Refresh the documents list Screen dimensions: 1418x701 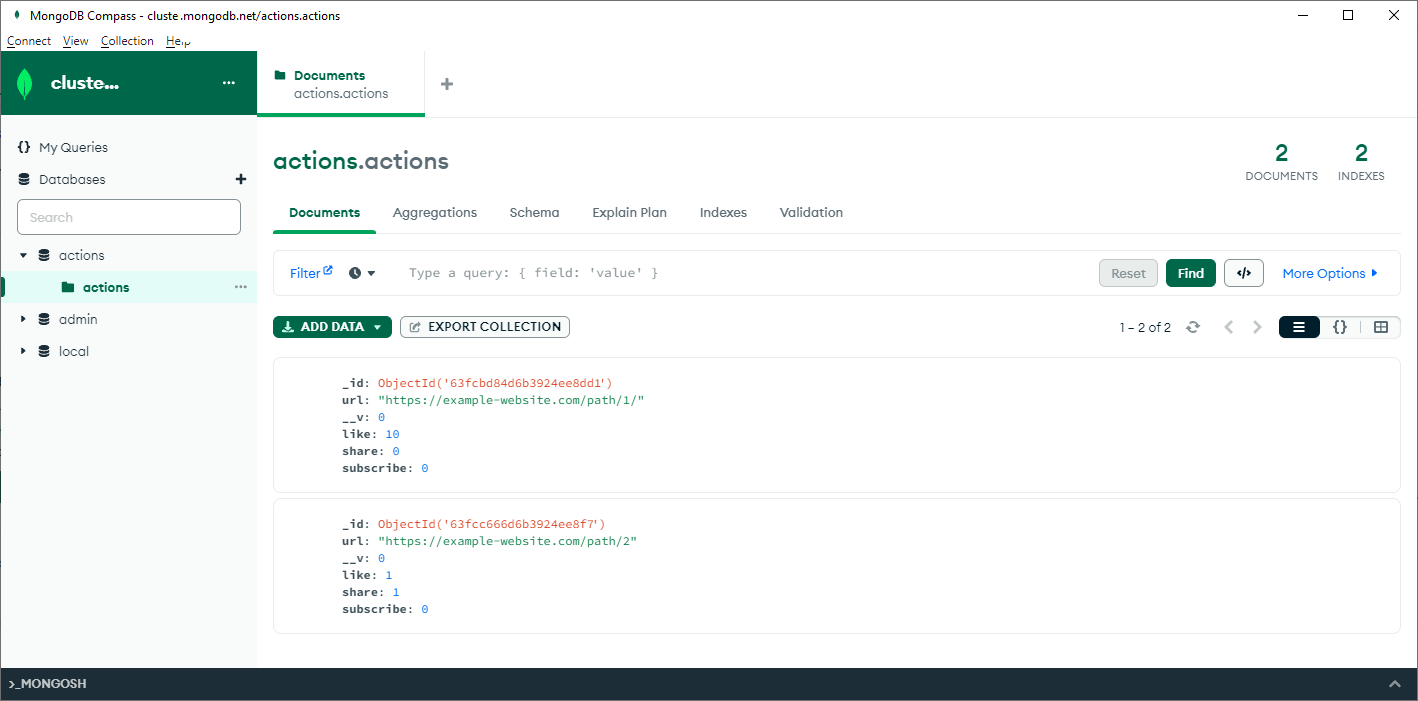pyautogui.click(x=1193, y=327)
